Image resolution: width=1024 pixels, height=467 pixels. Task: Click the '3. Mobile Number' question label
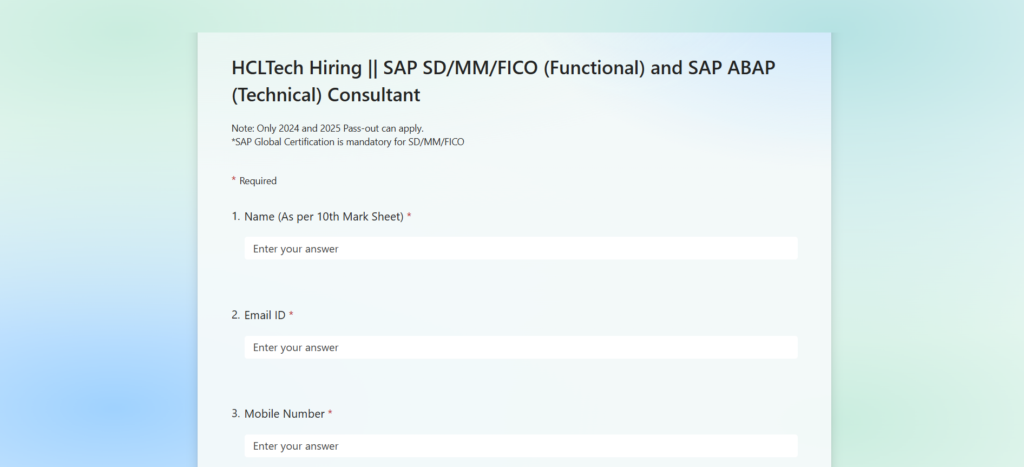click(x=281, y=413)
